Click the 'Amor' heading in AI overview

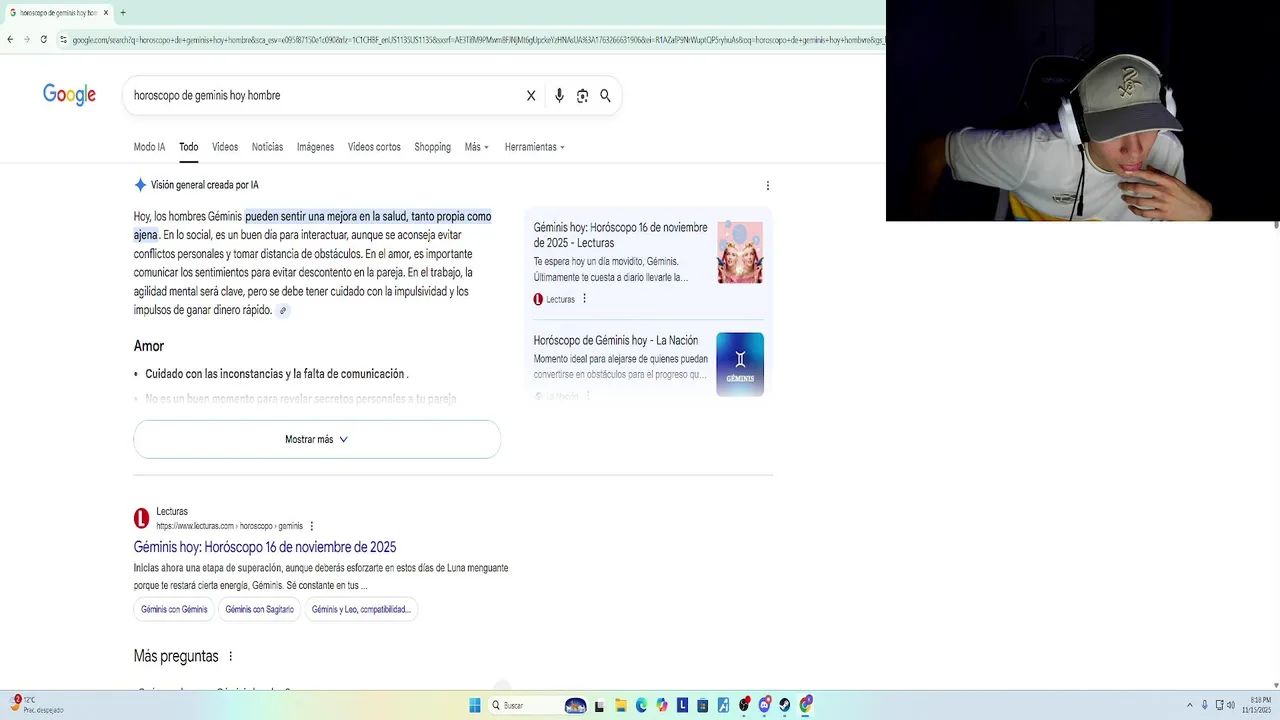click(x=149, y=346)
